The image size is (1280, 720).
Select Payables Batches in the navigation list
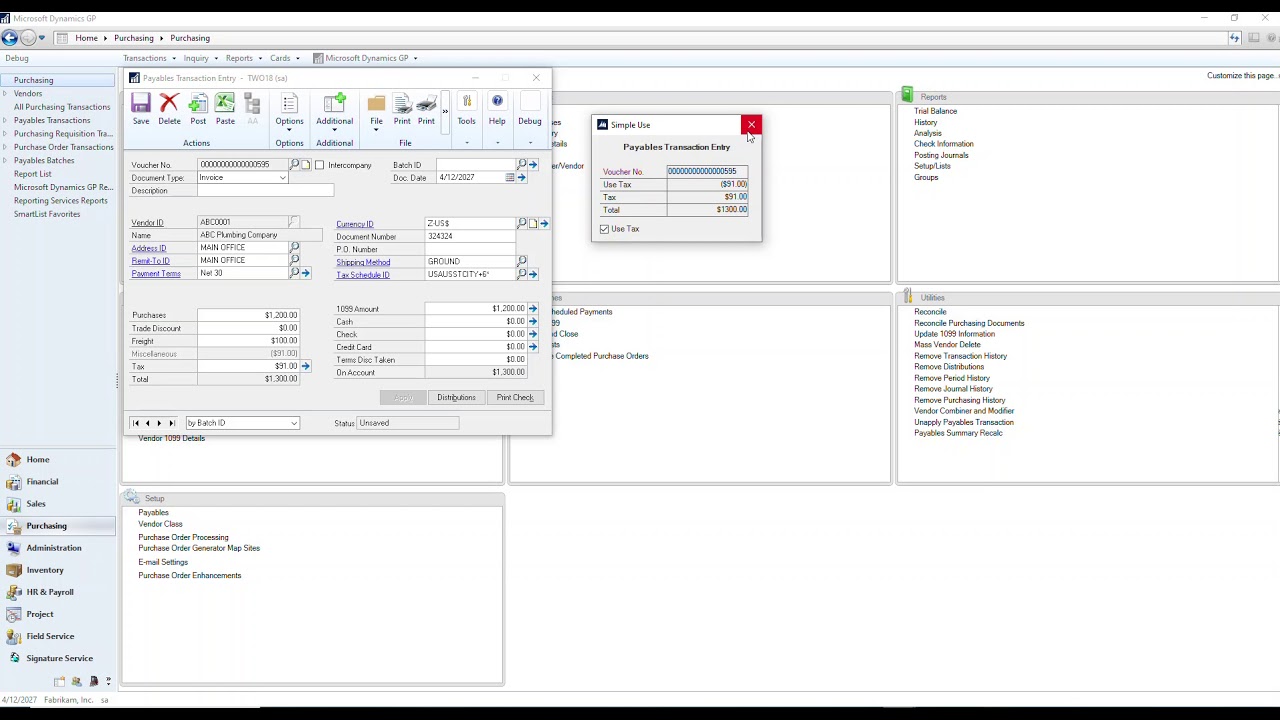pos(44,160)
